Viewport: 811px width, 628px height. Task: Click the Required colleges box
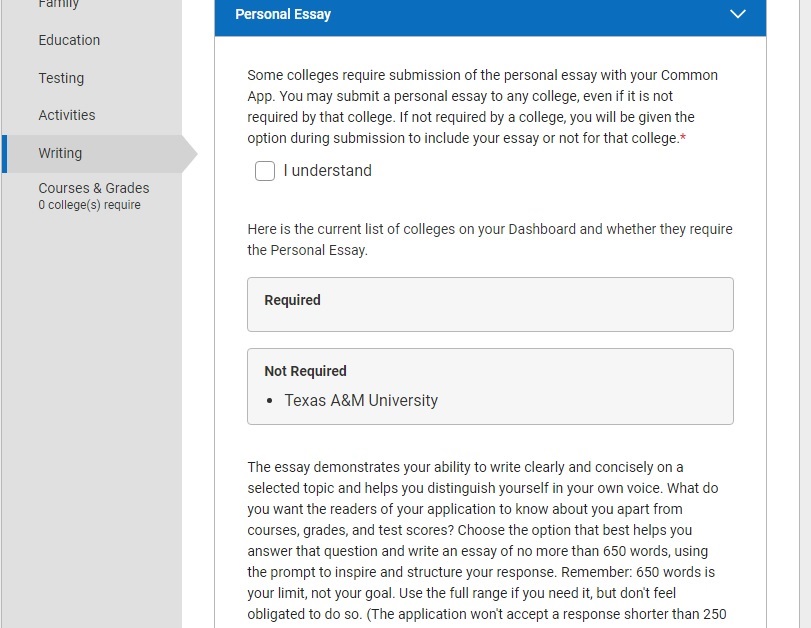click(x=490, y=304)
